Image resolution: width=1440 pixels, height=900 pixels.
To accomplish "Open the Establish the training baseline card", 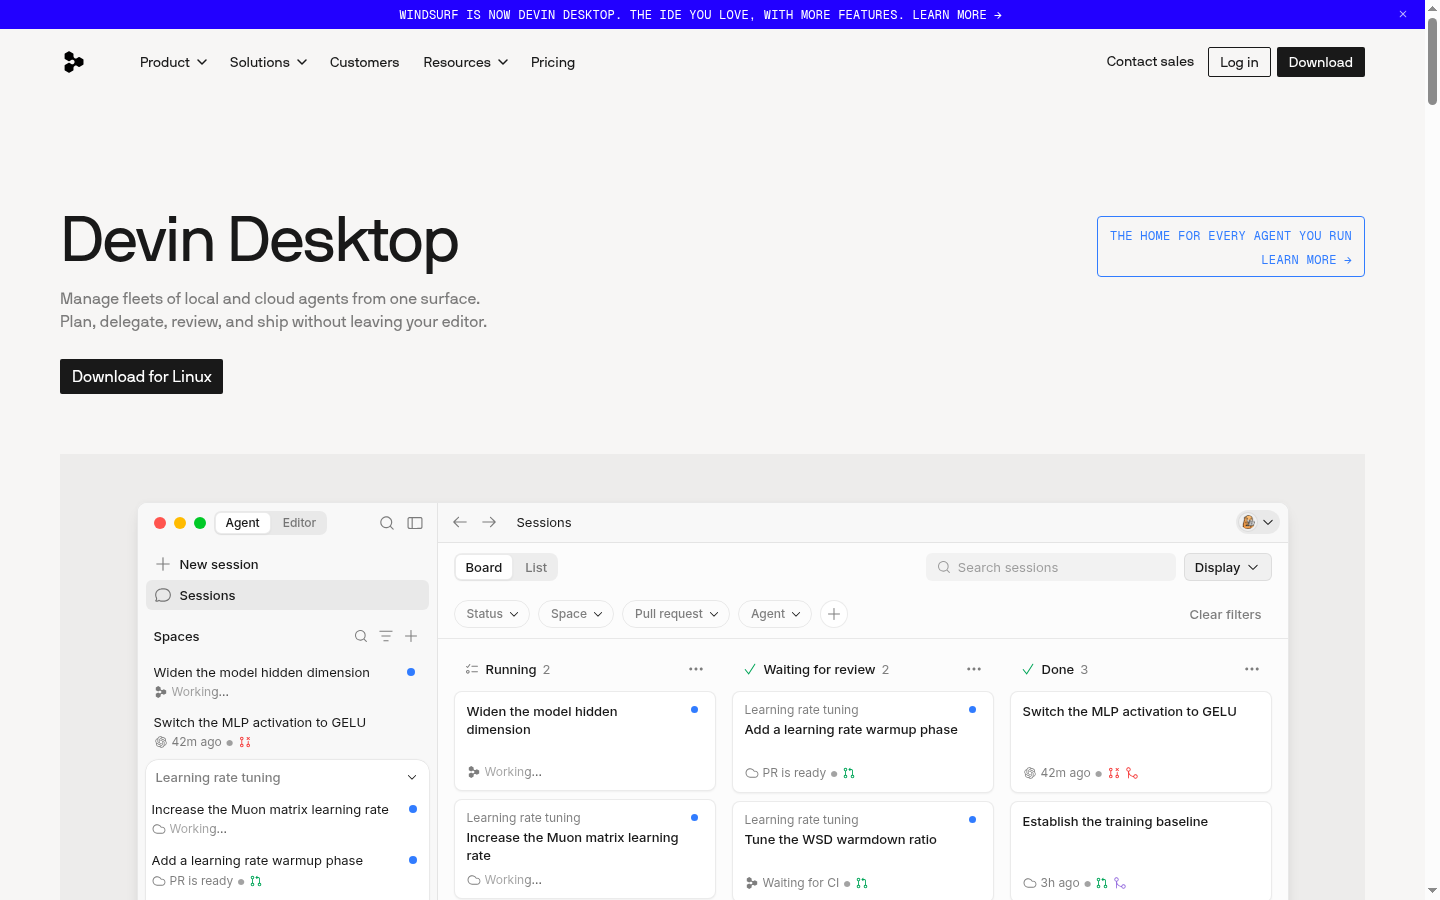I will 1141,850.
